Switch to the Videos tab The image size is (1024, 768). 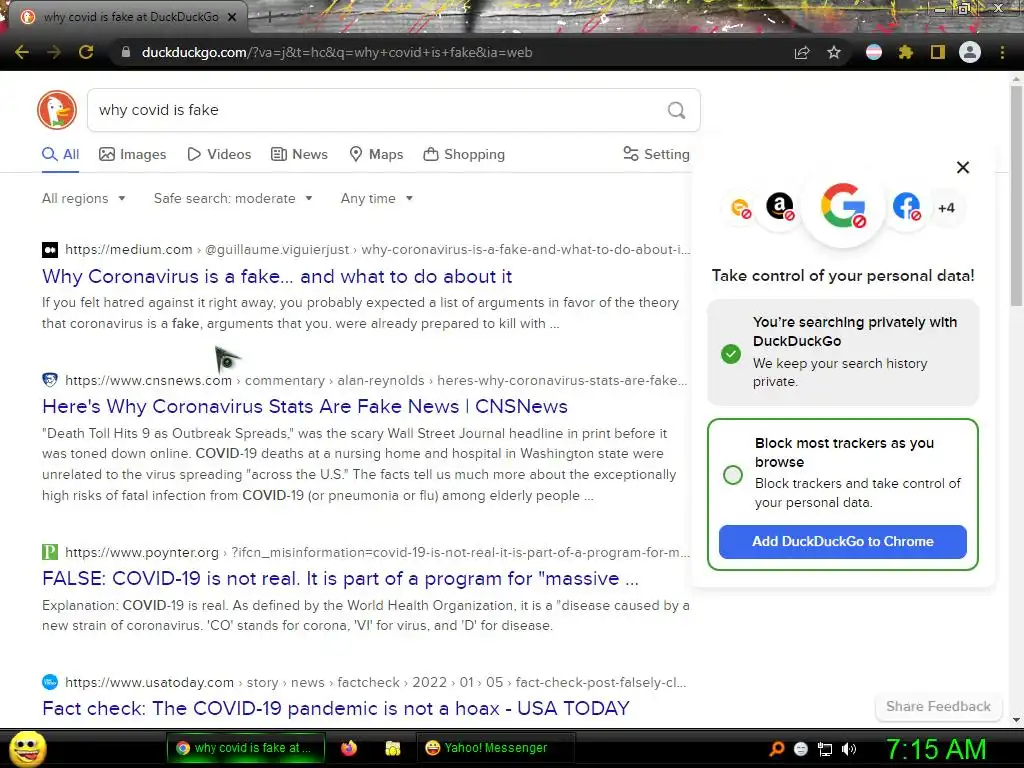point(219,154)
